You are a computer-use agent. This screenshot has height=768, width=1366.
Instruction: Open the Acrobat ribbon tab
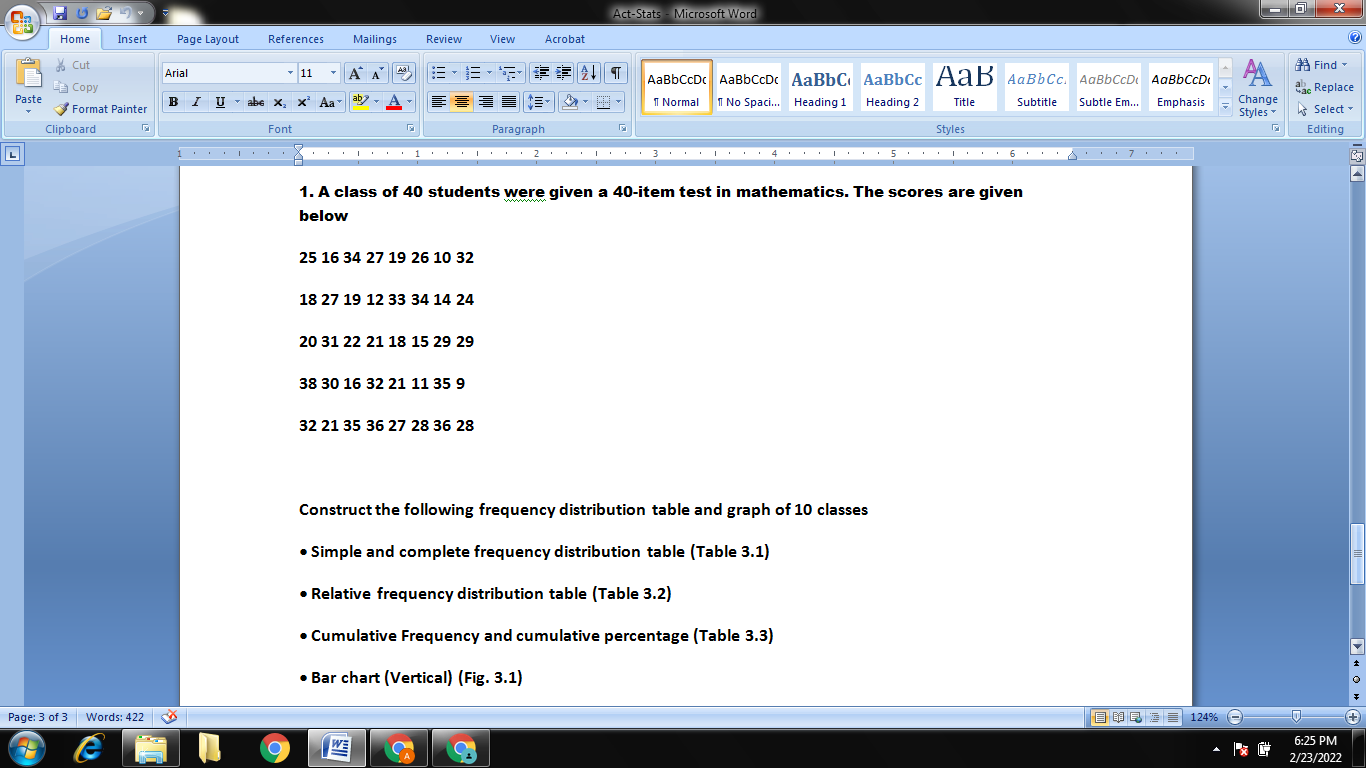(564, 39)
